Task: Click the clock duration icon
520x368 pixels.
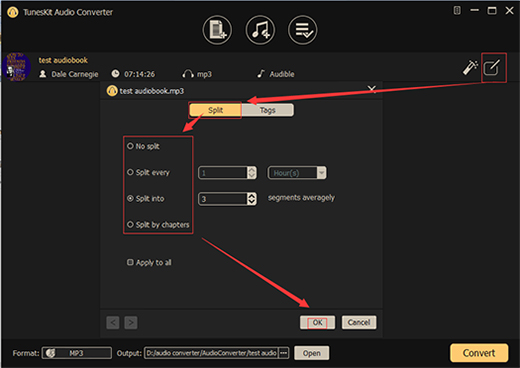Action: tap(115, 73)
